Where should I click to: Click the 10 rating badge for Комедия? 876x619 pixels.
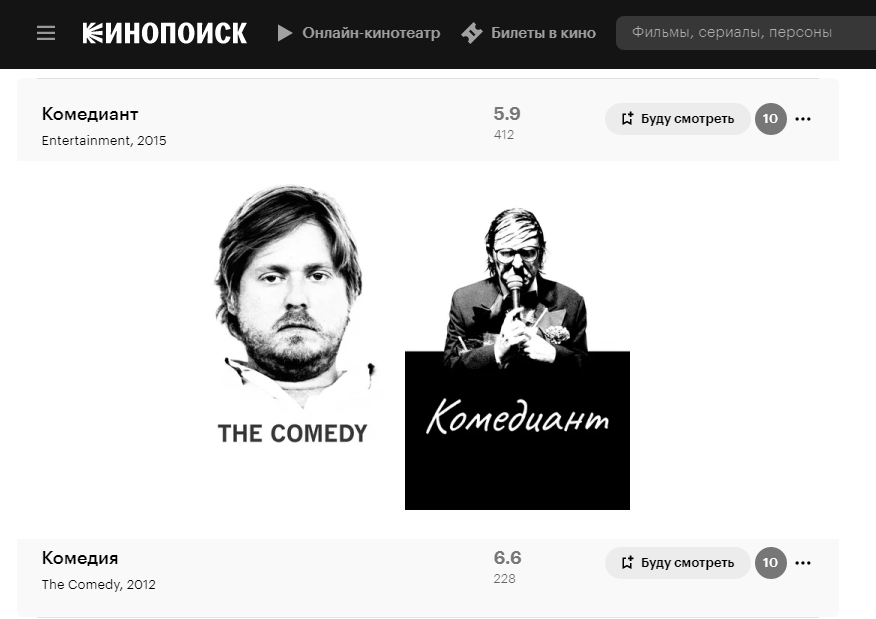[770, 563]
